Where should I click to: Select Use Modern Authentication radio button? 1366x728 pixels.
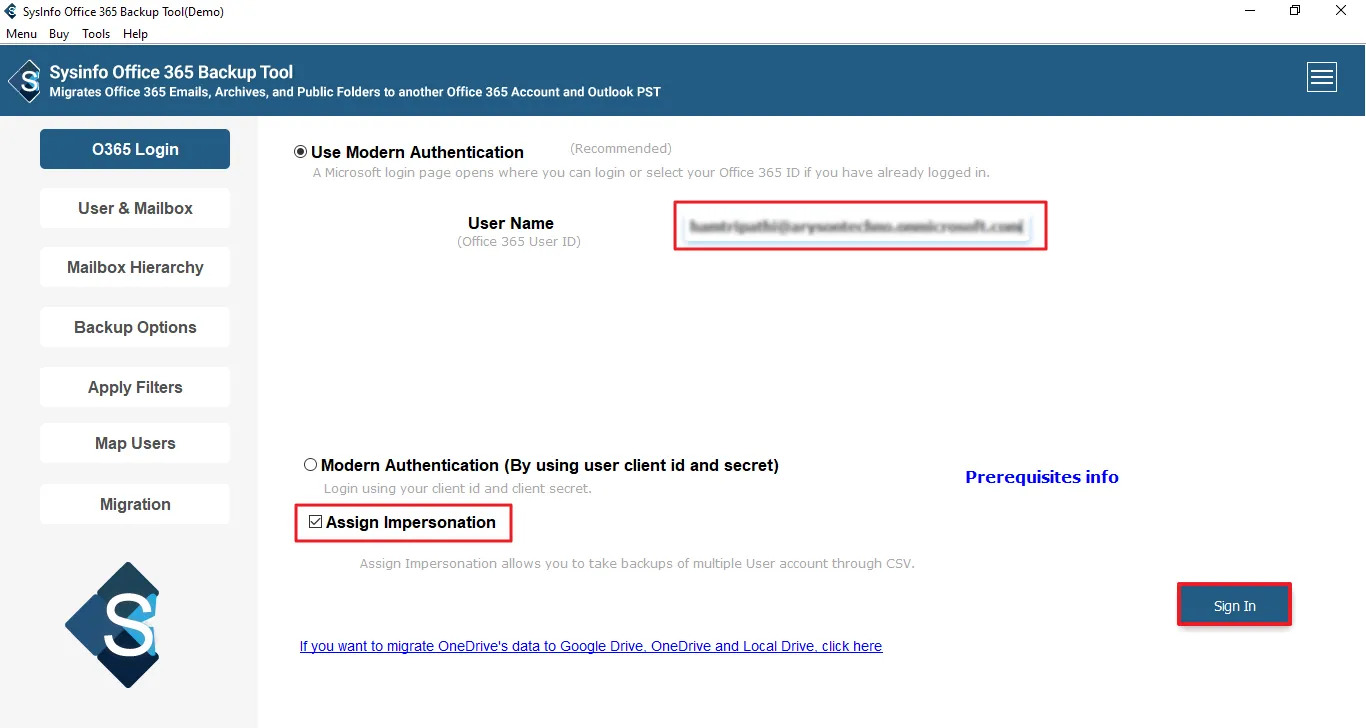click(x=300, y=152)
